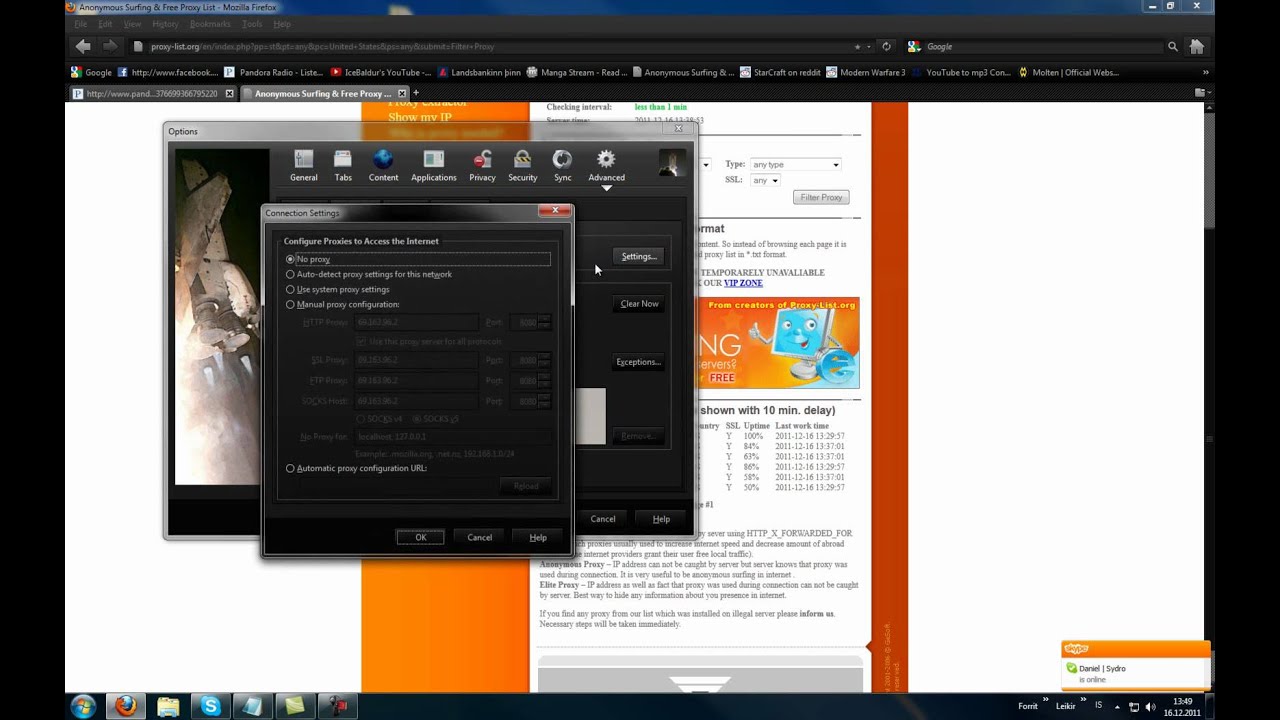
Task: Reload the page from the address bar
Action: click(886, 46)
